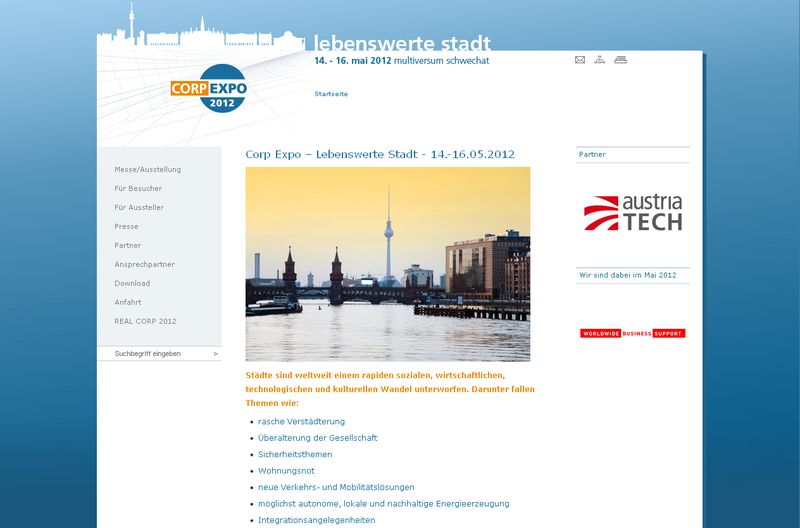Open the Anfahrt directions page
The height and width of the screenshot is (528, 800).
pos(127,303)
